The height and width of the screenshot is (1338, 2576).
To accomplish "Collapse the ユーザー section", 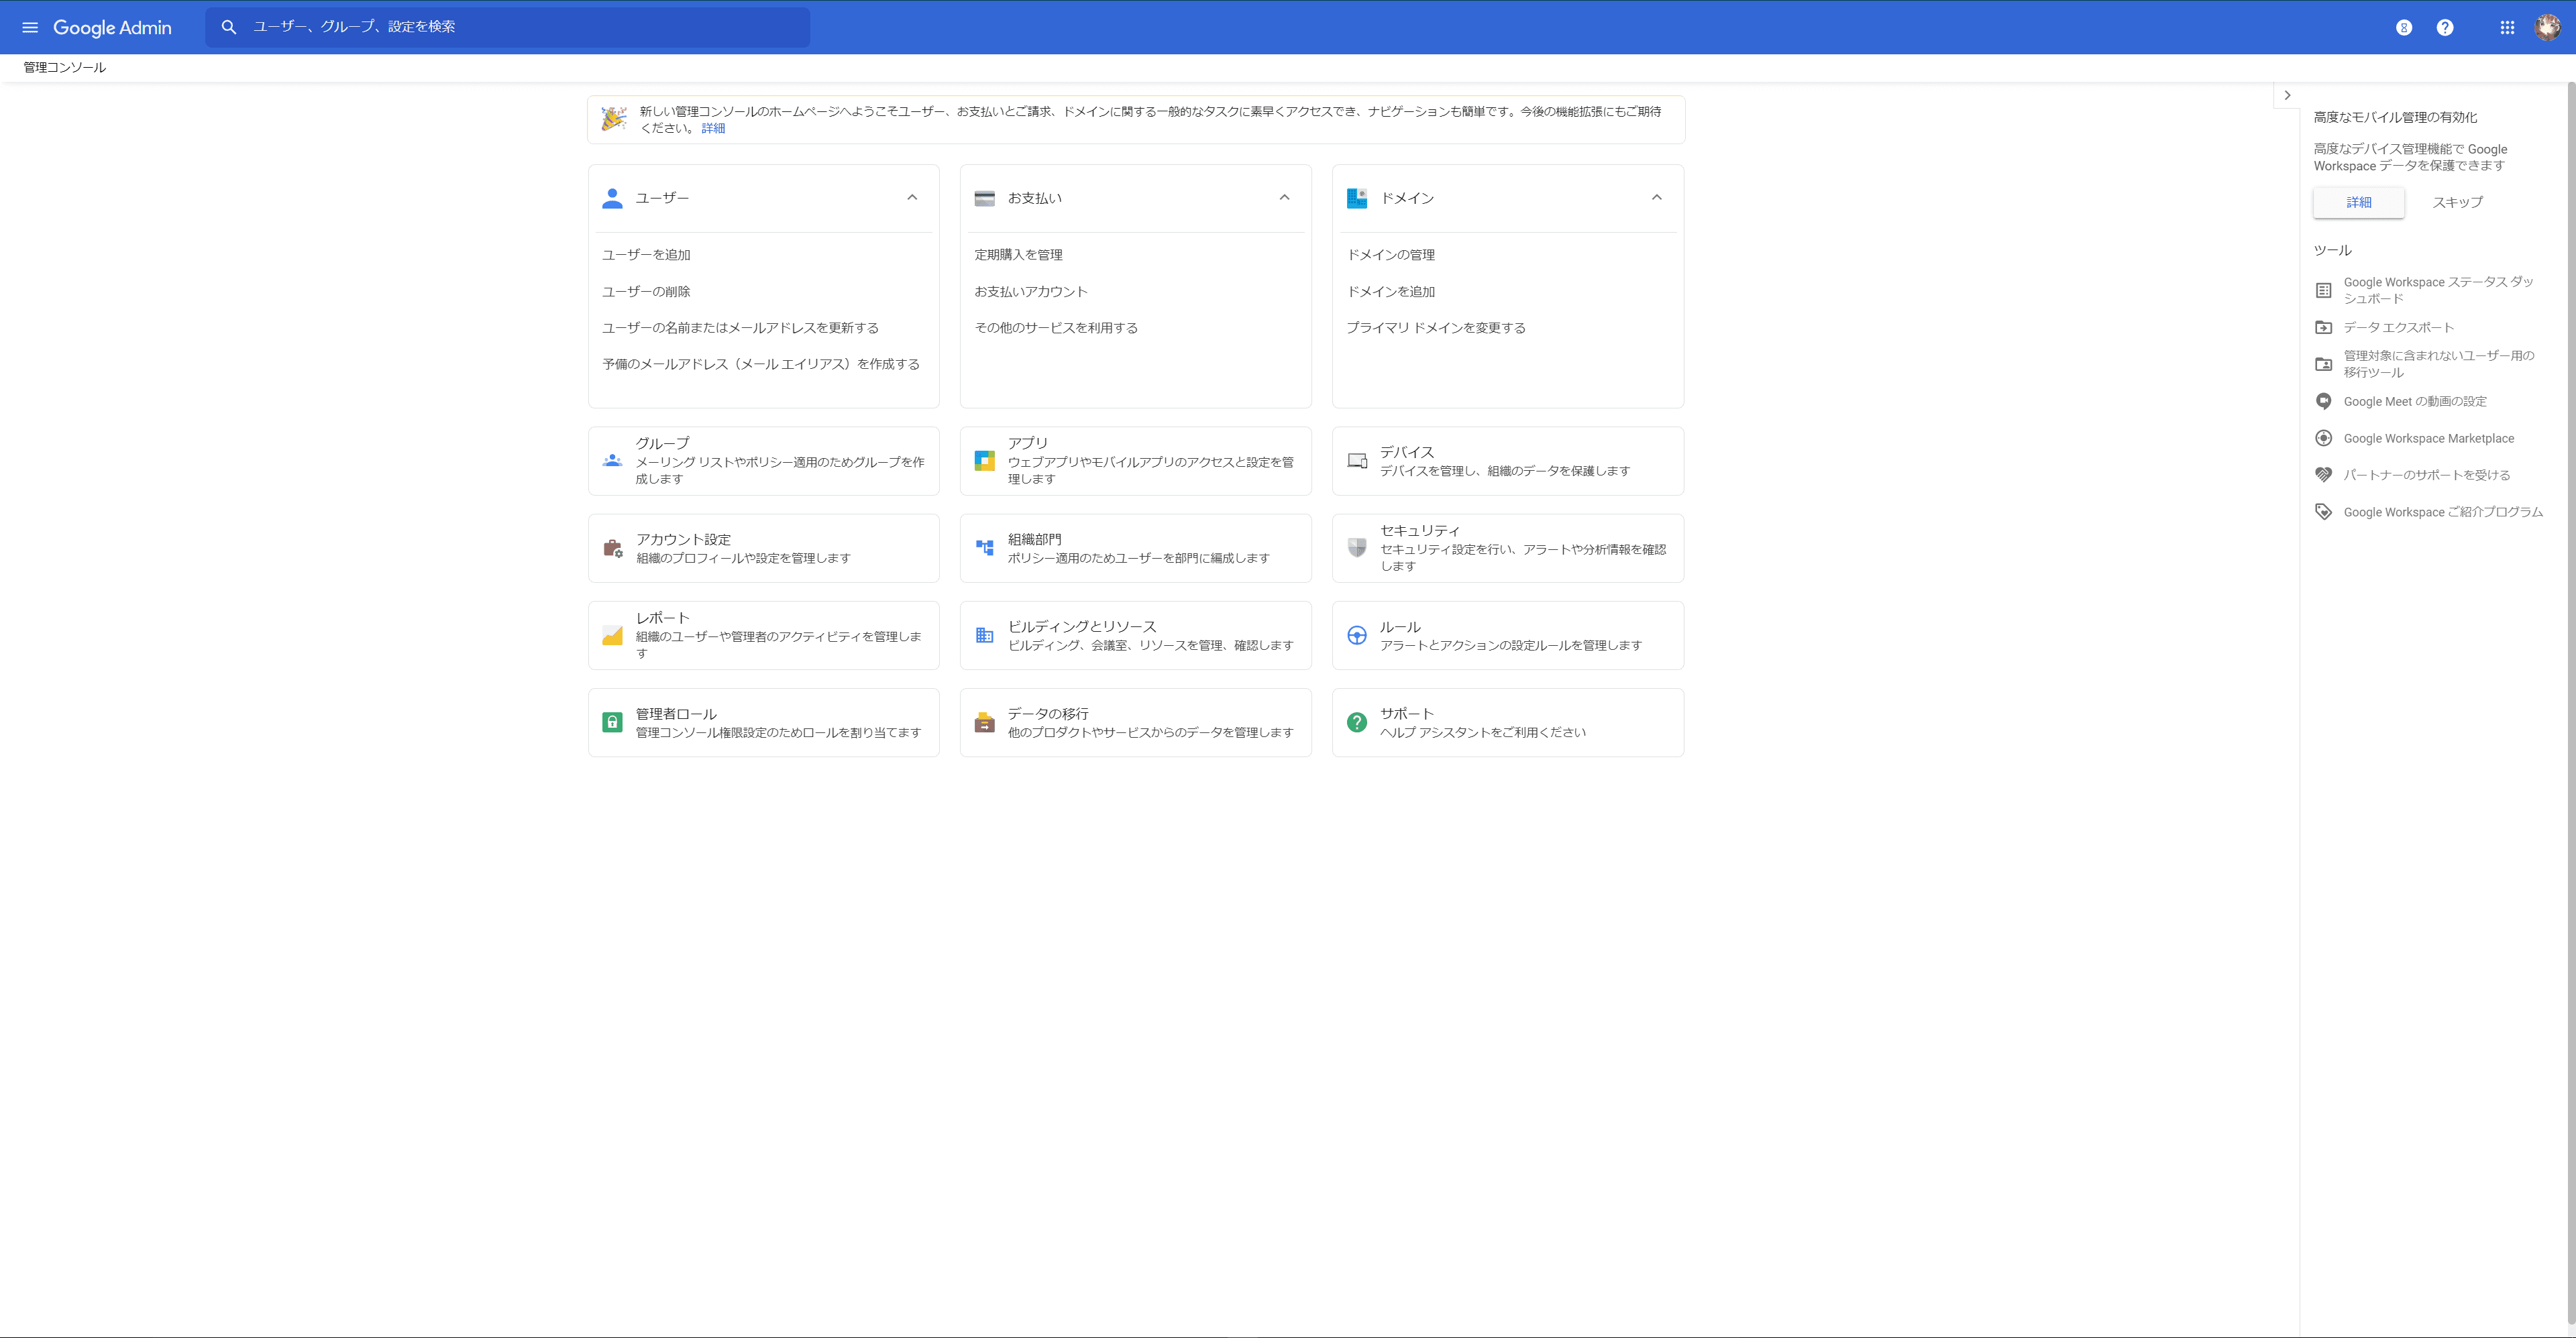I will (x=911, y=197).
